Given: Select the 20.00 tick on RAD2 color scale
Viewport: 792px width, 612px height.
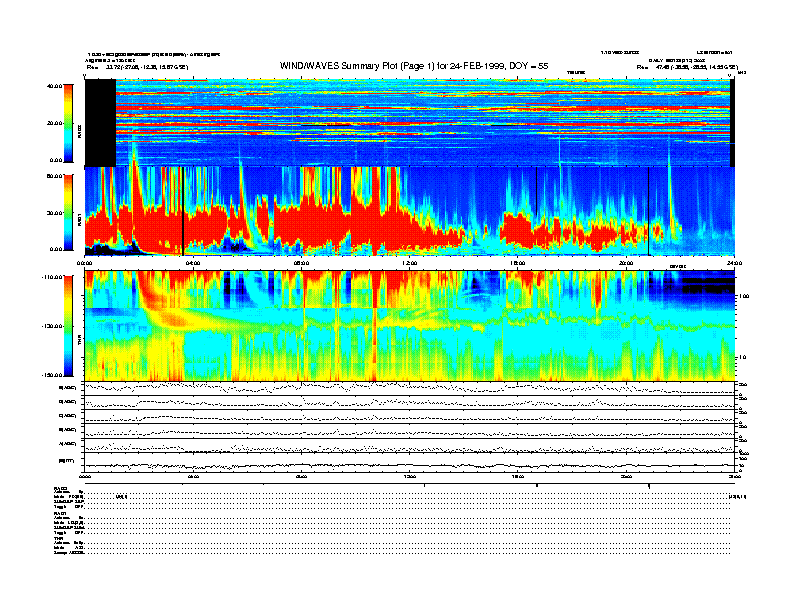Looking at the screenshot, I should coord(54,123).
